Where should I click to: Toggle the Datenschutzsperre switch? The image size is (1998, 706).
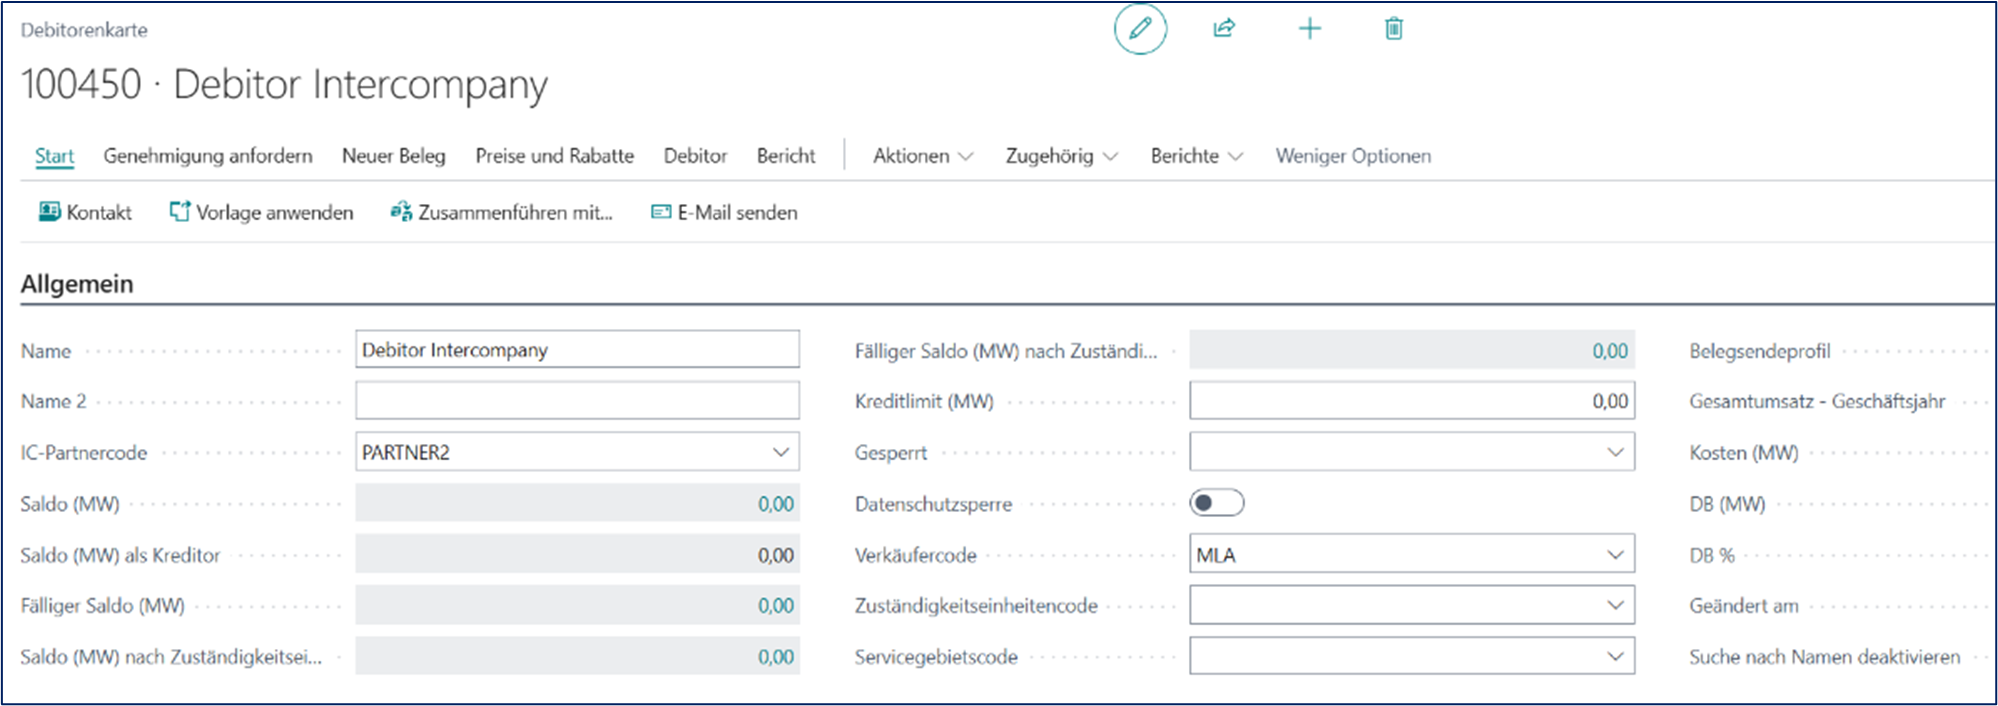1216,503
